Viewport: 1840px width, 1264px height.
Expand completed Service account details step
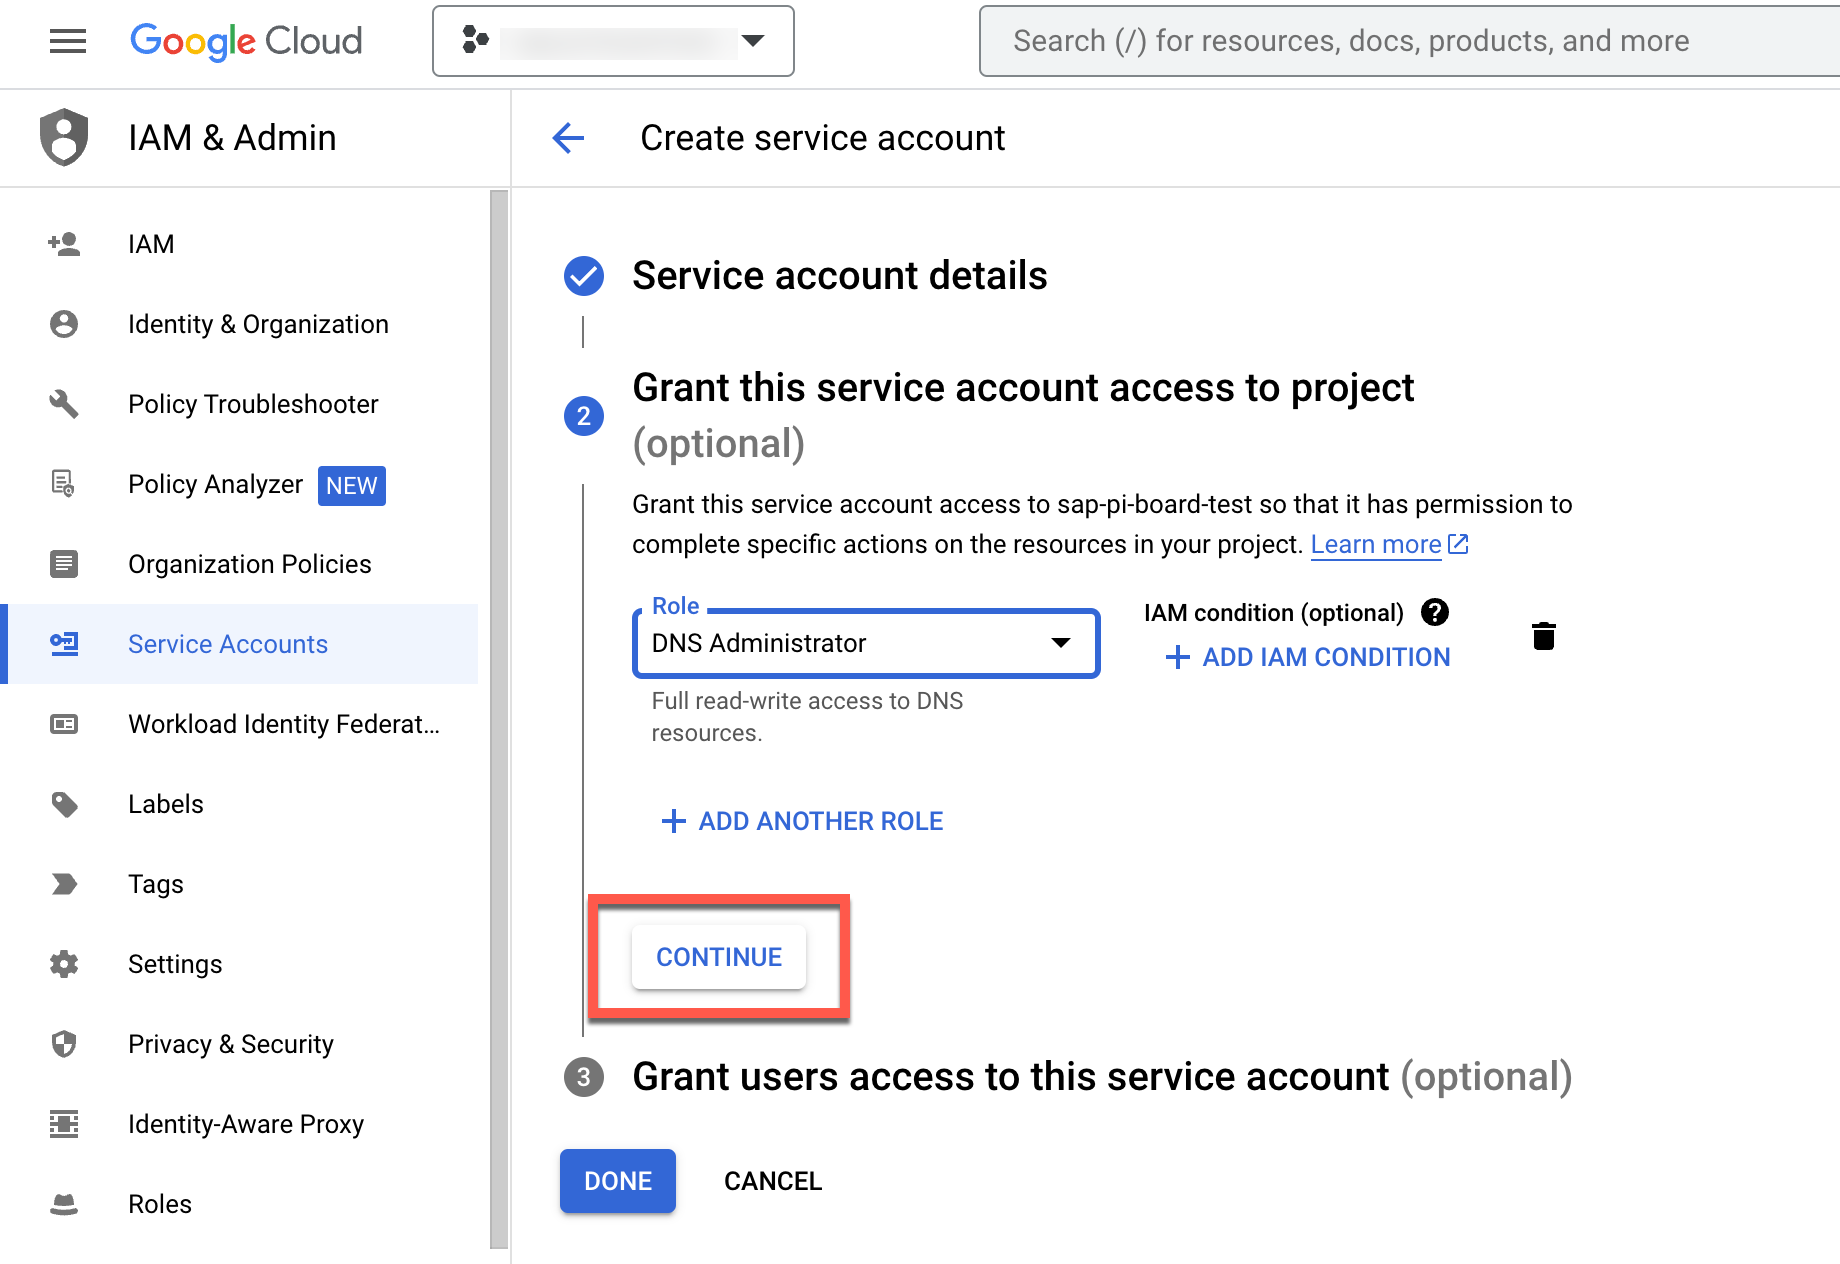tap(840, 276)
